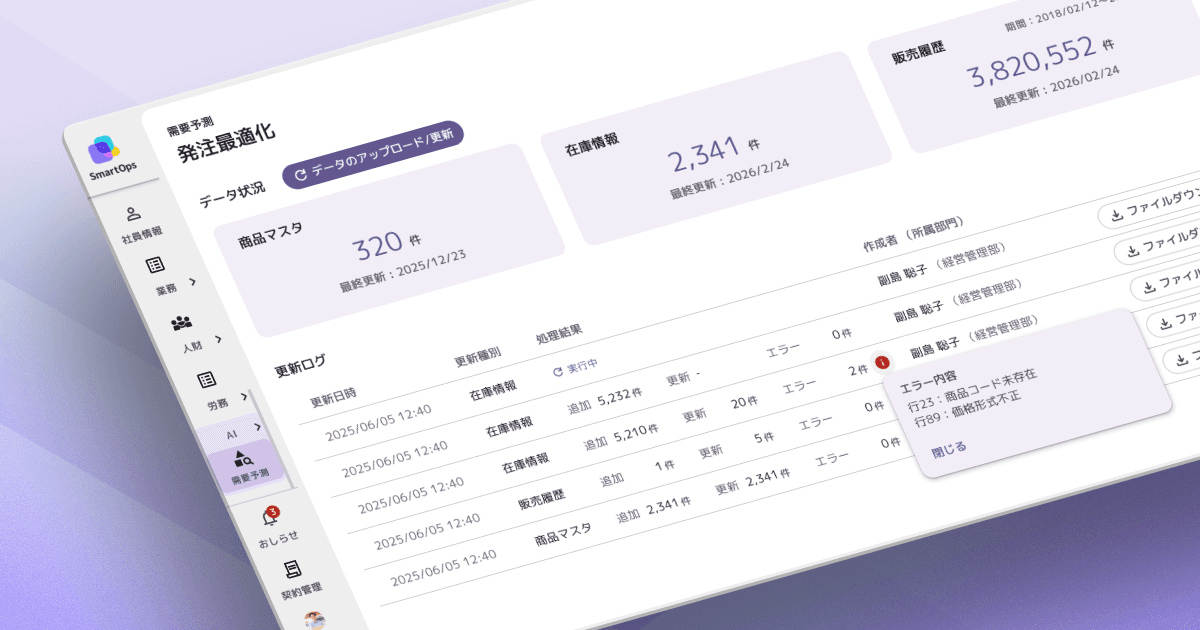1200x630 pixels.
Task: Select the 労務 list icon in sidebar
Action: 207,380
